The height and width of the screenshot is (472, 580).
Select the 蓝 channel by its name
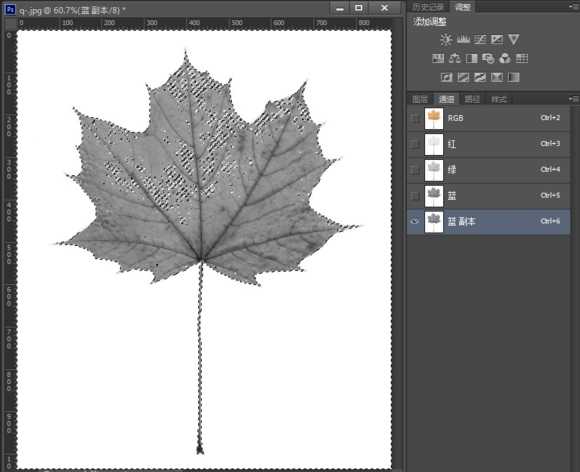pyautogui.click(x=452, y=196)
